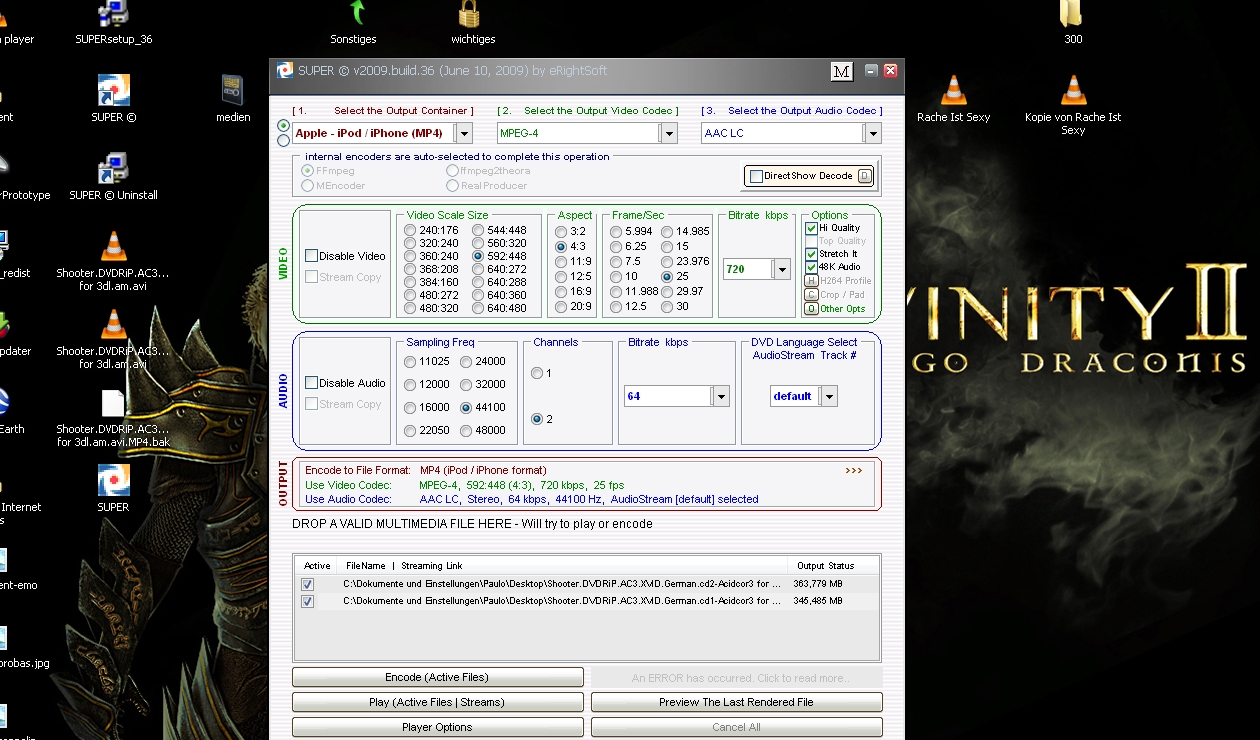
Task: Pick the 3:2 aspect ratio
Action: pos(561,231)
